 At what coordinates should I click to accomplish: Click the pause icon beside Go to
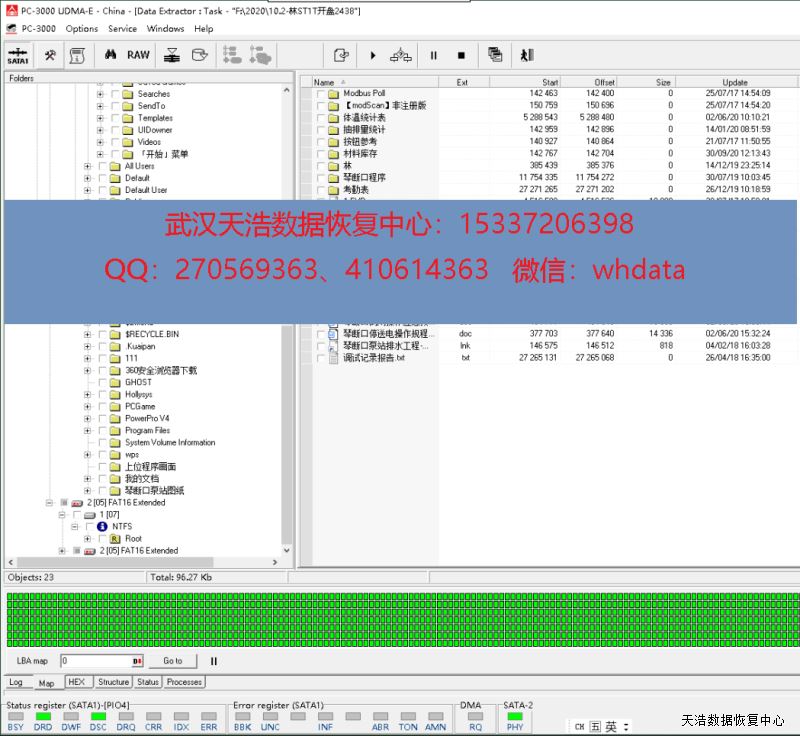coord(213,661)
